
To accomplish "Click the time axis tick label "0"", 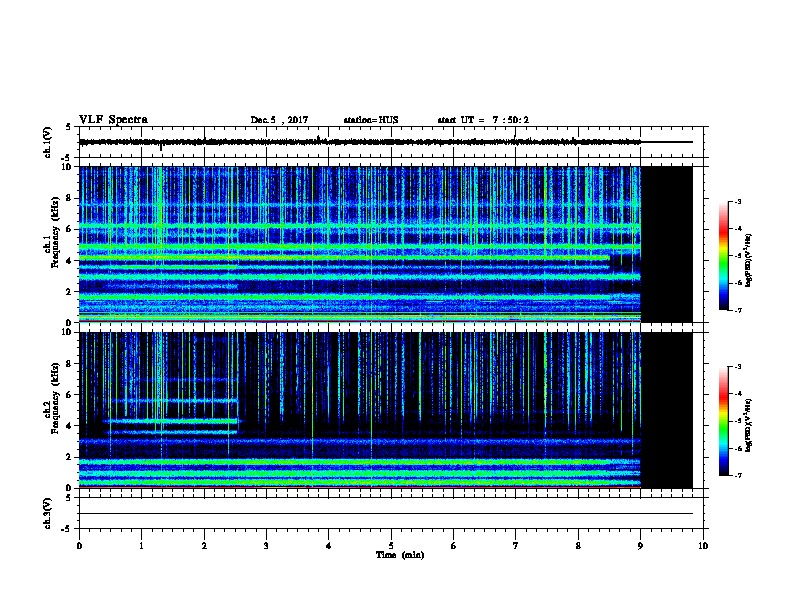I will [79, 545].
